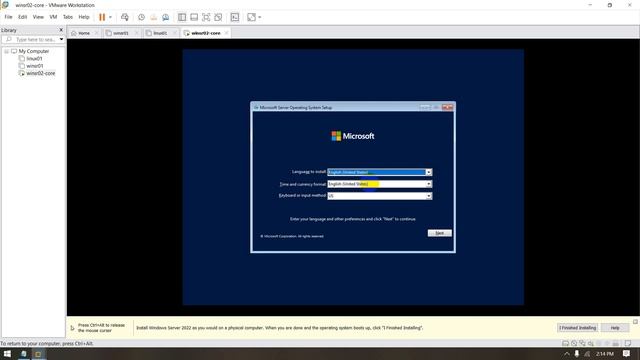
Task: Show hidden system tray icons
Action: (567, 354)
